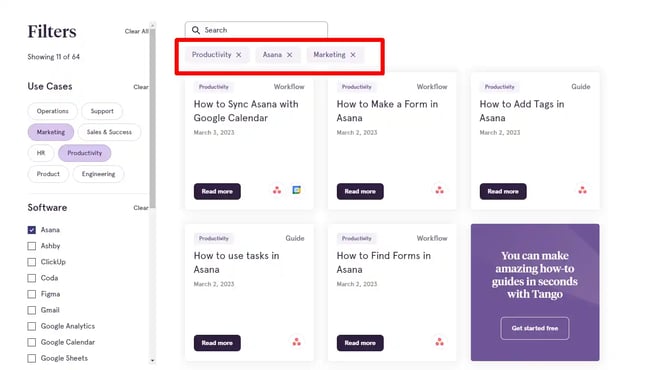Check the Figma software checkbox
Viewport: 650px width, 370px height.
pyautogui.click(x=32, y=294)
